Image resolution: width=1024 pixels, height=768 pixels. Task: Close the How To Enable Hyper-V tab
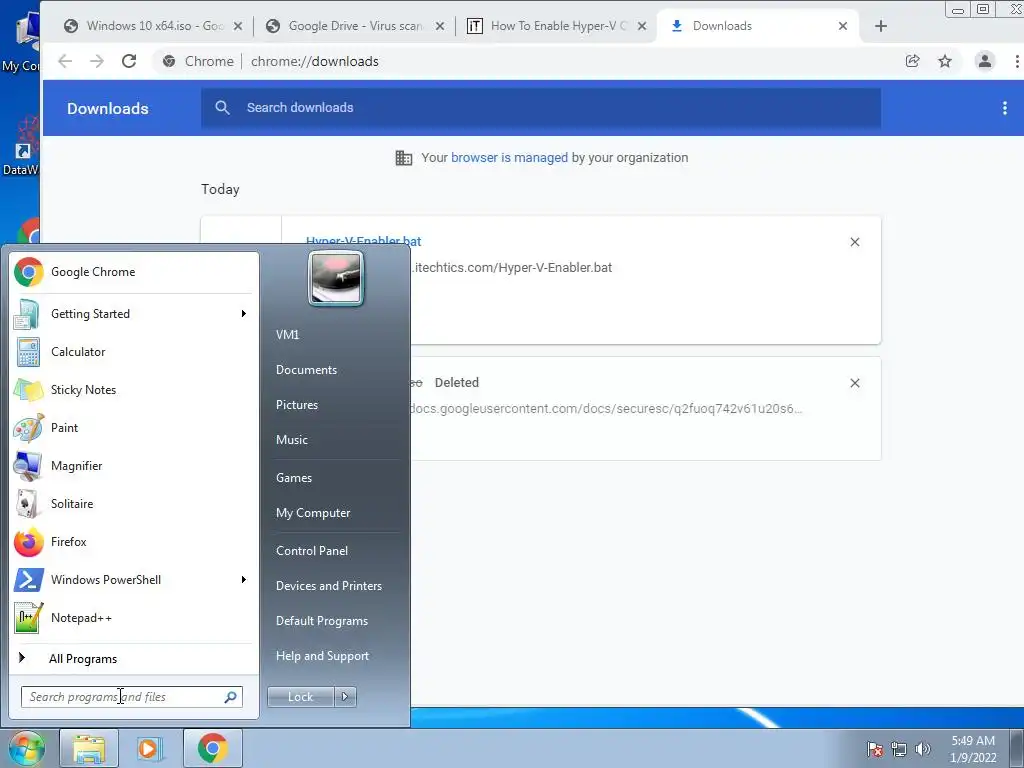(x=642, y=26)
